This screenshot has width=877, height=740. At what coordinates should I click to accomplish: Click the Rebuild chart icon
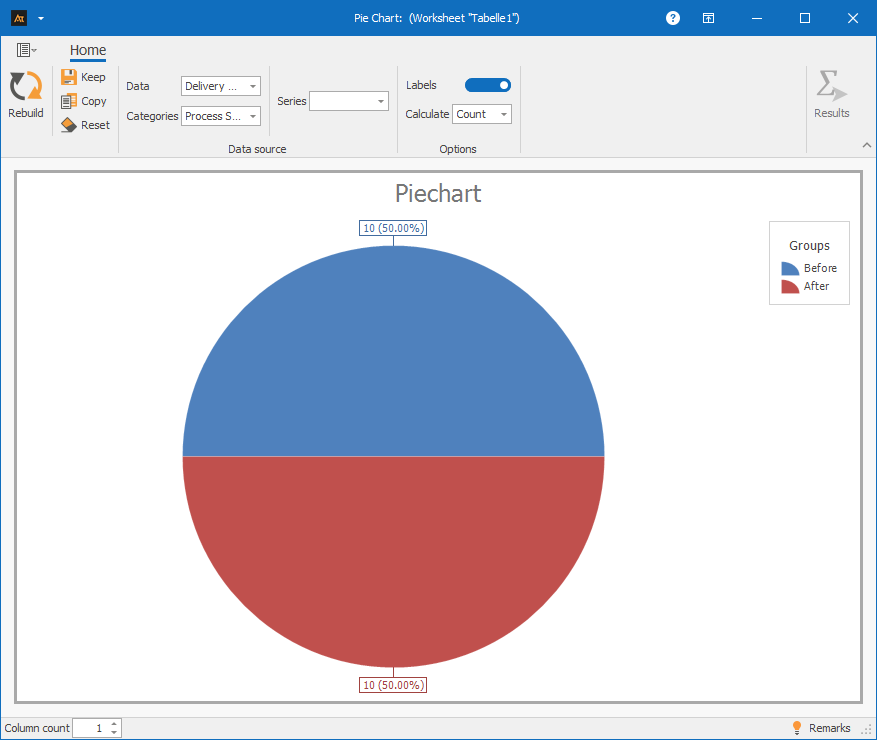point(25,87)
